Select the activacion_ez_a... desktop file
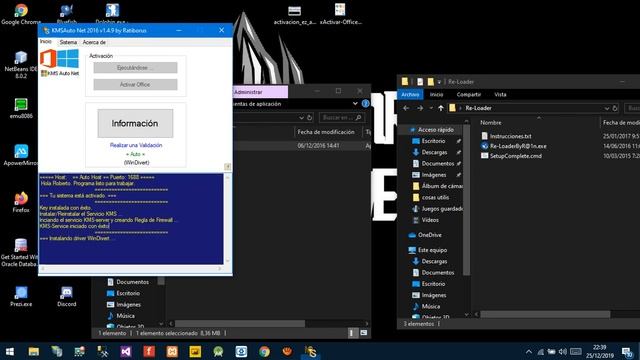Viewport: 640px width, 360px height. click(x=294, y=15)
